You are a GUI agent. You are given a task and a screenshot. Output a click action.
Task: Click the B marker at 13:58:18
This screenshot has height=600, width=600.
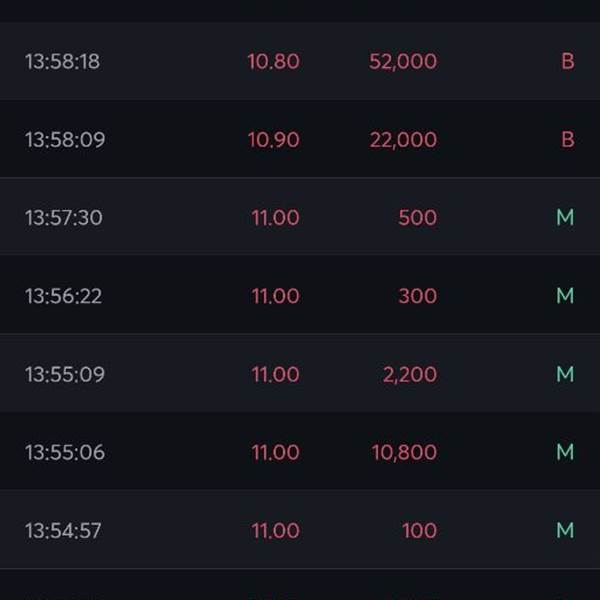tap(567, 61)
